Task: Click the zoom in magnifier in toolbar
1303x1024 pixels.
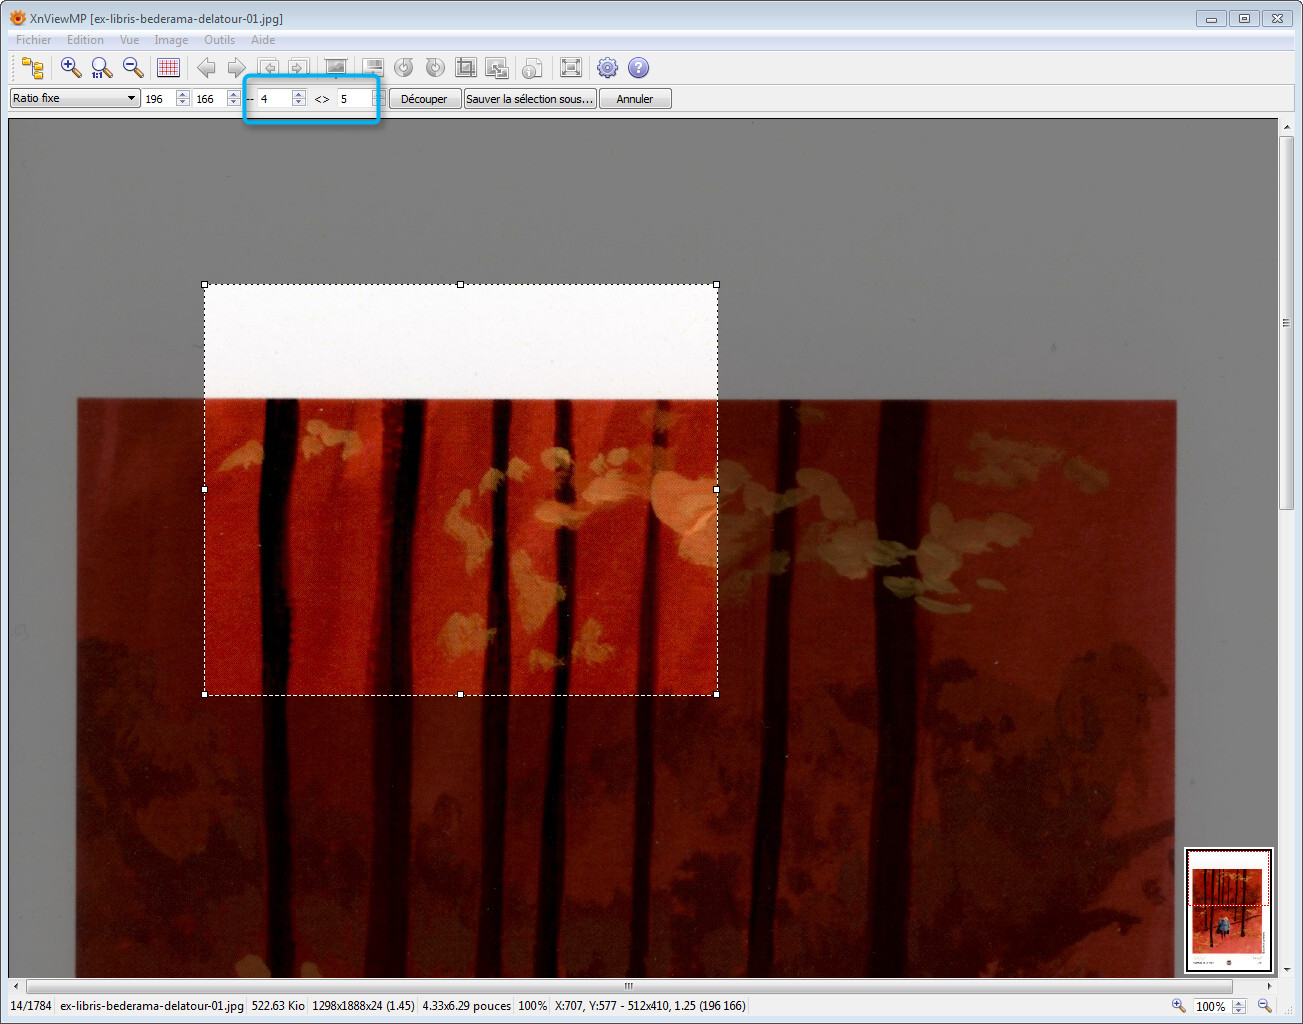Action: click(x=70, y=68)
